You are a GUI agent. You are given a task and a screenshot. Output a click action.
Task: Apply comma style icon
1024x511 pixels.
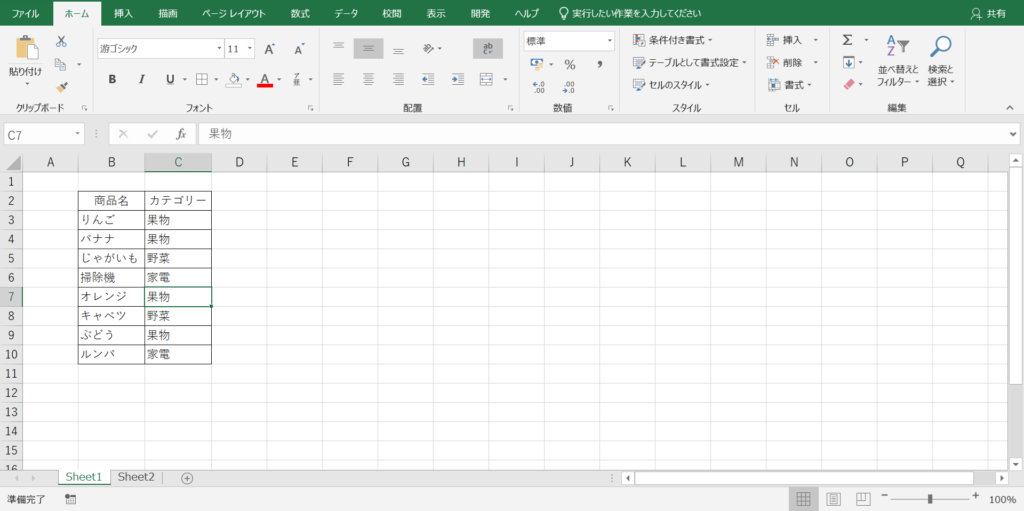(600, 65)
